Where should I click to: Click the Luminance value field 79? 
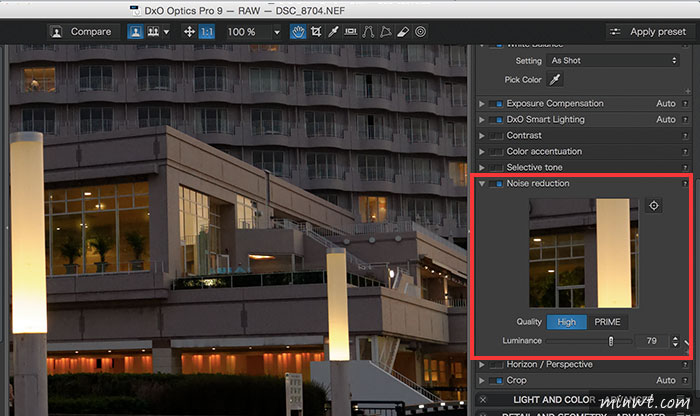coord(652,341)
